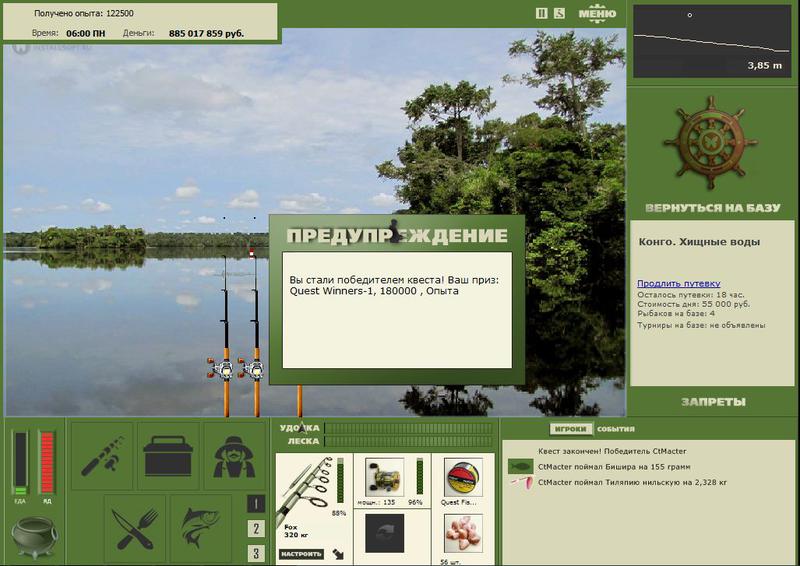This screenshot has height=566, width=800.
Task: Open the fishing rod tackle icon
Action: coord(103,456)
